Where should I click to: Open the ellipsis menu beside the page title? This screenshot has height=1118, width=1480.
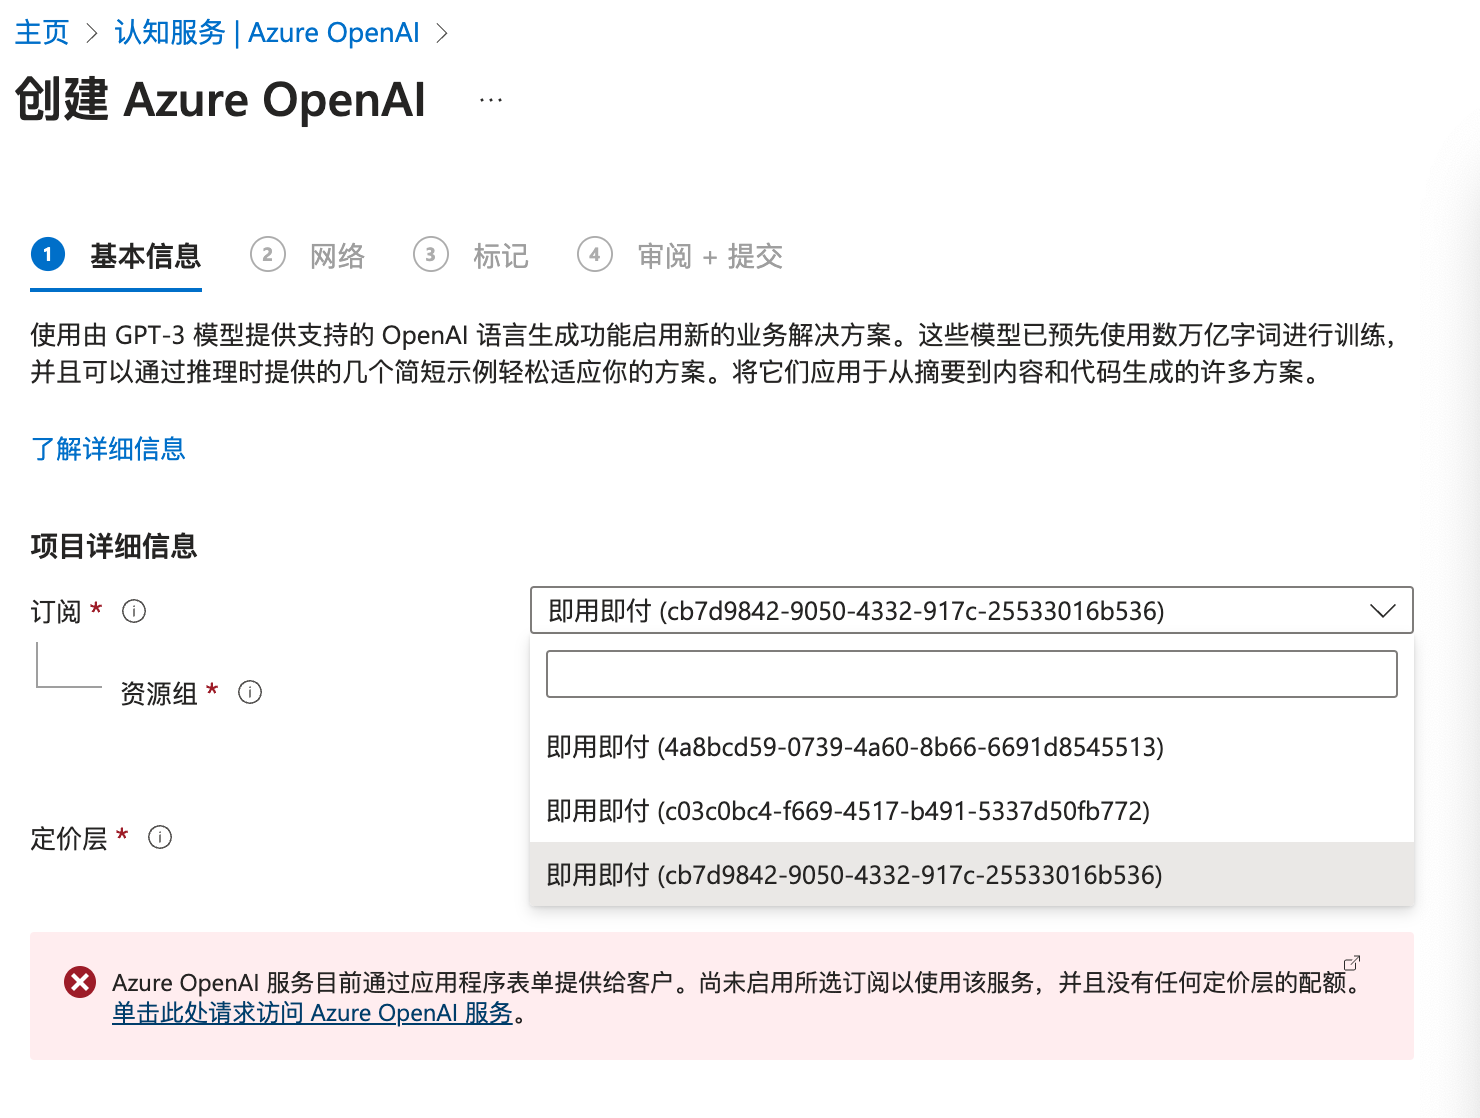tap(490, 100)
